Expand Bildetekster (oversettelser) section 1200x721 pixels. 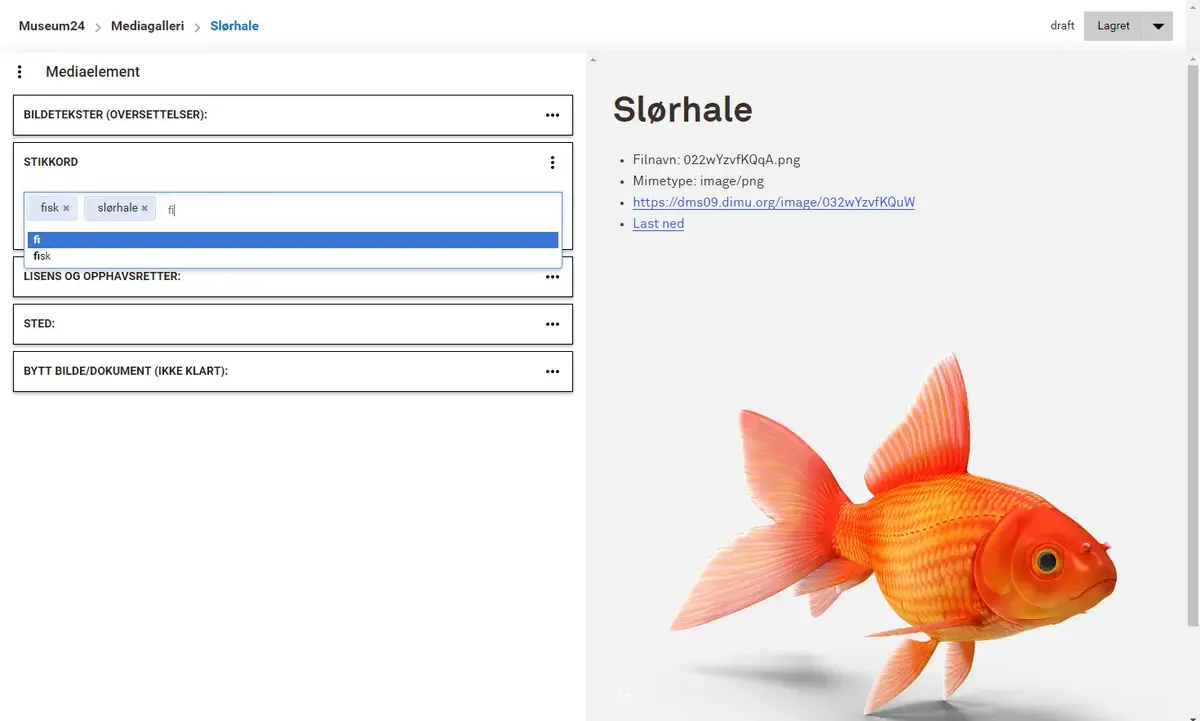(x=293, y=115)
